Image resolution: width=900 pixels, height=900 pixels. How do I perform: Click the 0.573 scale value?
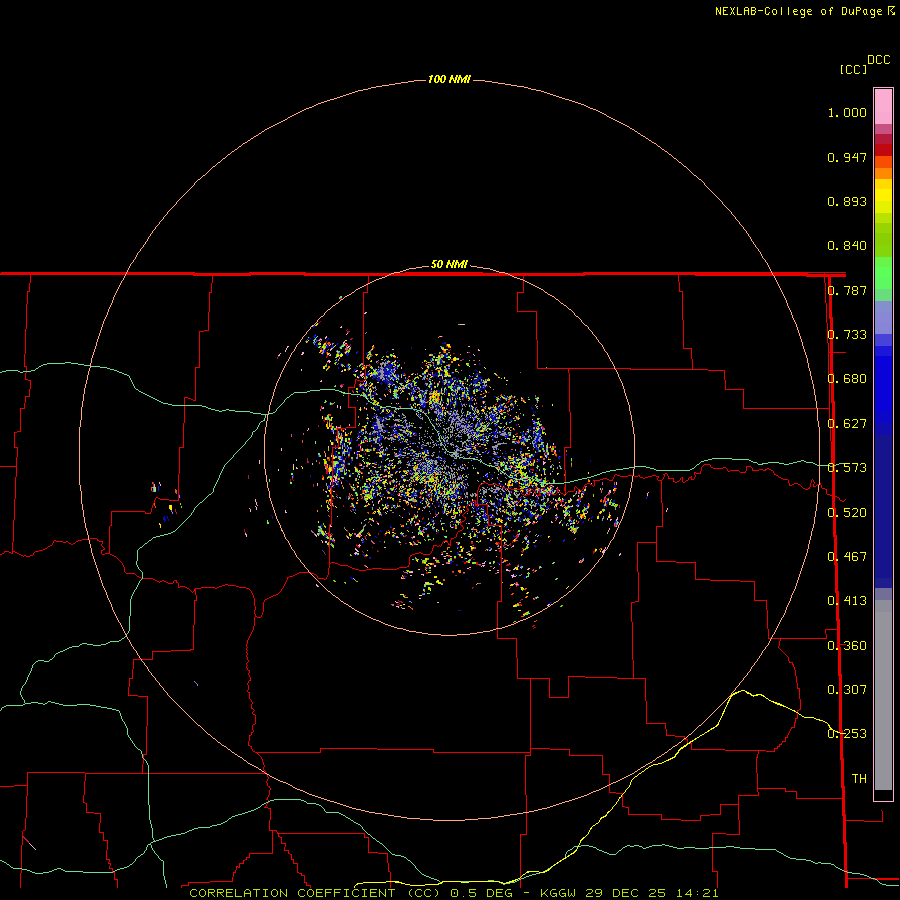point(847,468)
